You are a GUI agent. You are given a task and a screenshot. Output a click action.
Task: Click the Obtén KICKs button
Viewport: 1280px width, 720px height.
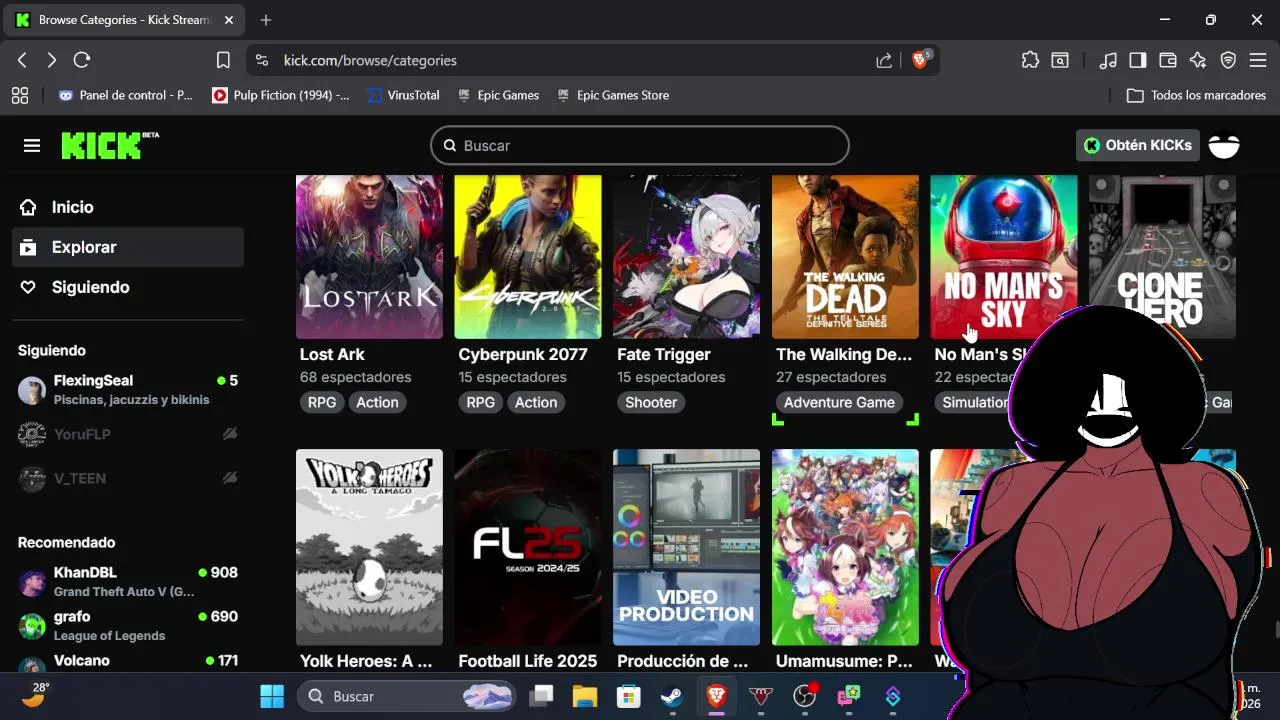point(1138,145)
